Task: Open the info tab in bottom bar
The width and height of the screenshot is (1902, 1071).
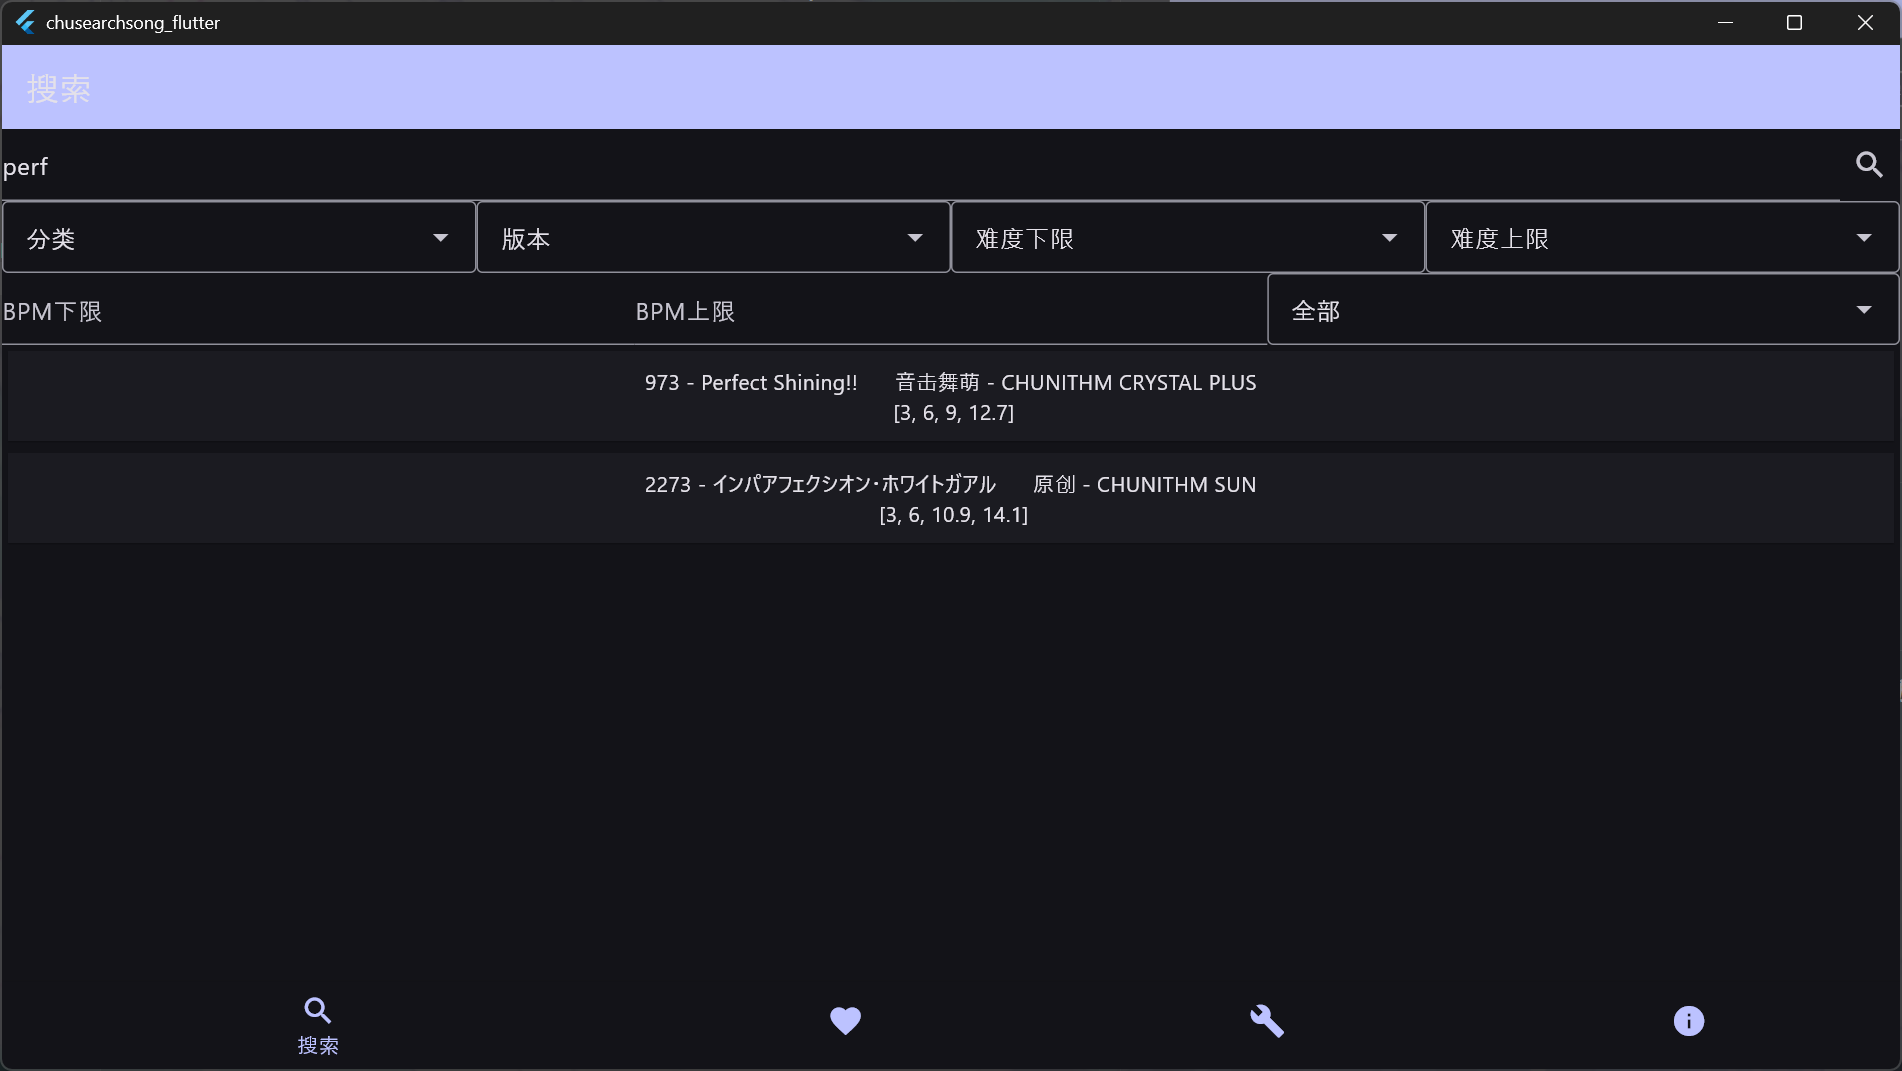Action: (1689, 1020)
